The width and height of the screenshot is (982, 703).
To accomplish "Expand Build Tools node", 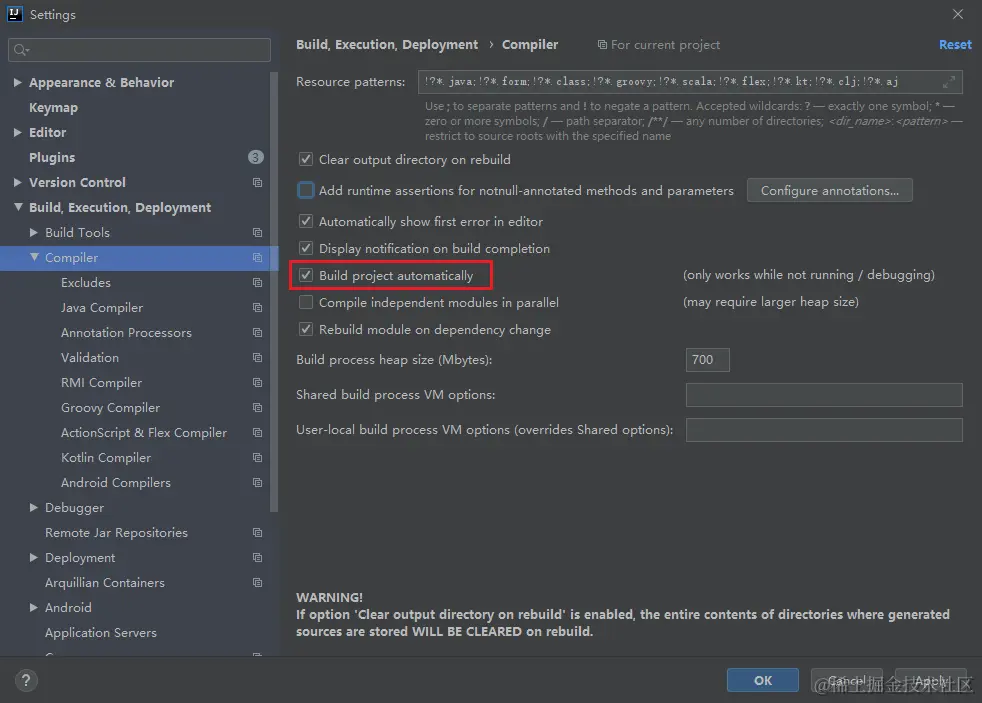I will 34,232.
